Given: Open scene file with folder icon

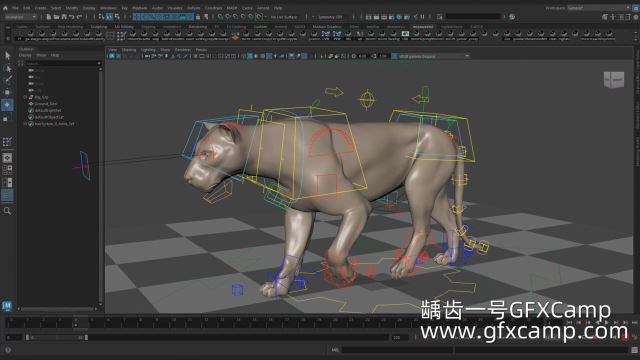Looking at the screenshot, I should pos(56,17).
